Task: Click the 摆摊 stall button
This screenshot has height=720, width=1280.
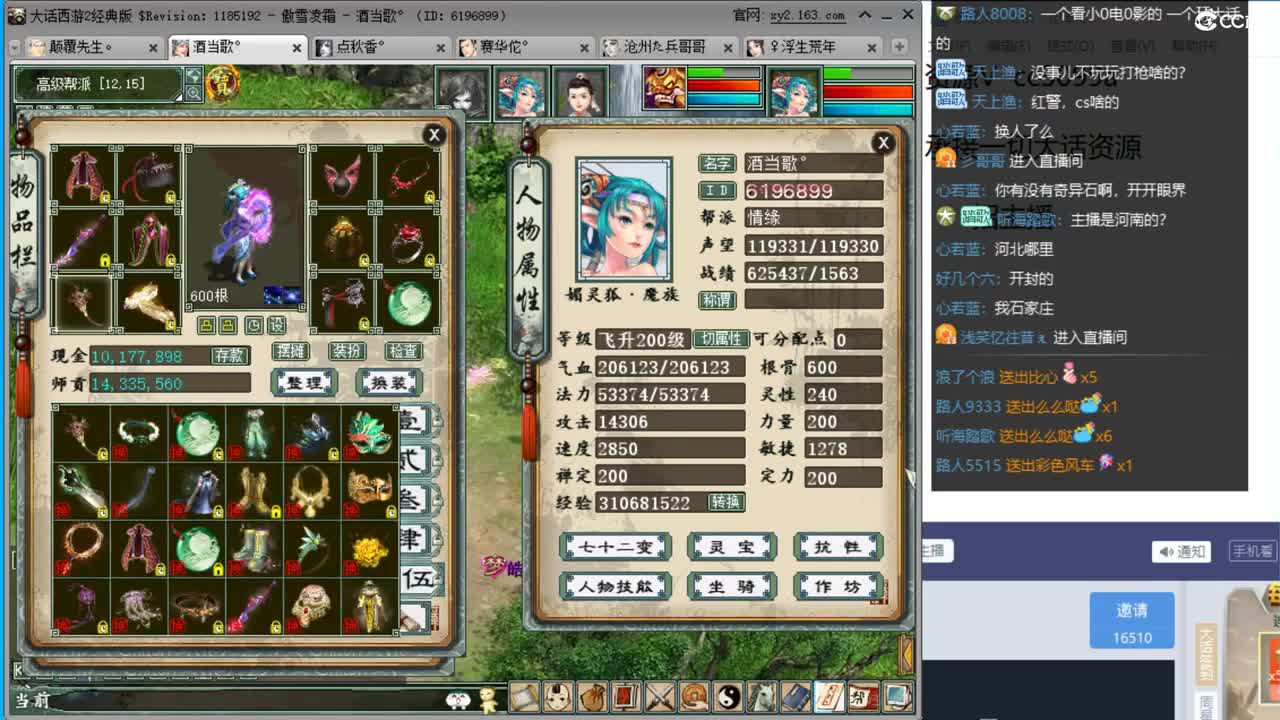Action: point(290,352)
